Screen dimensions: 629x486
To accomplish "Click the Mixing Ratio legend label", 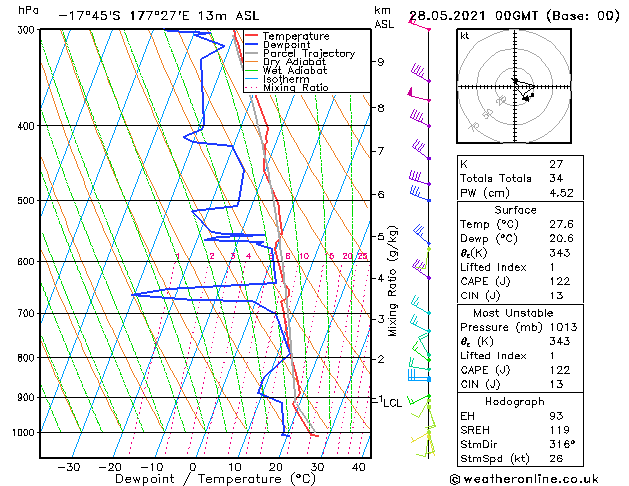I will pyautogui.click(x=296, y=87).
